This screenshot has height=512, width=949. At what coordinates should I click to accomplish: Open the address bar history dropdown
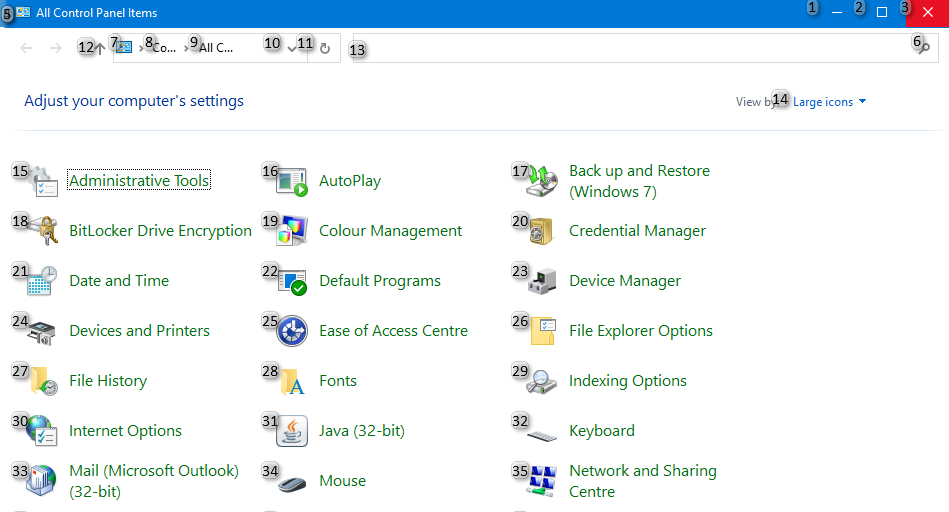pos(292,48)
